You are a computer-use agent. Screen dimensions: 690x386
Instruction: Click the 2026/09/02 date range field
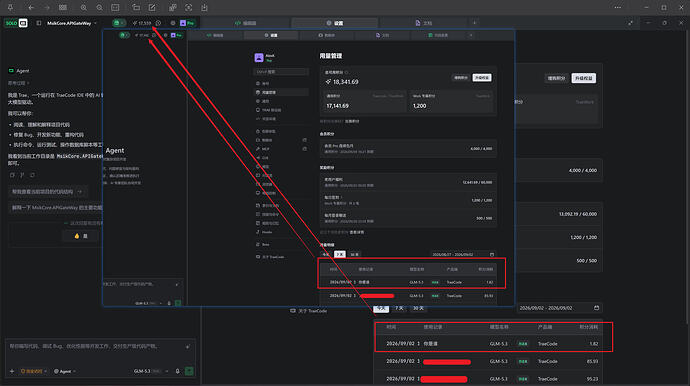559,308
